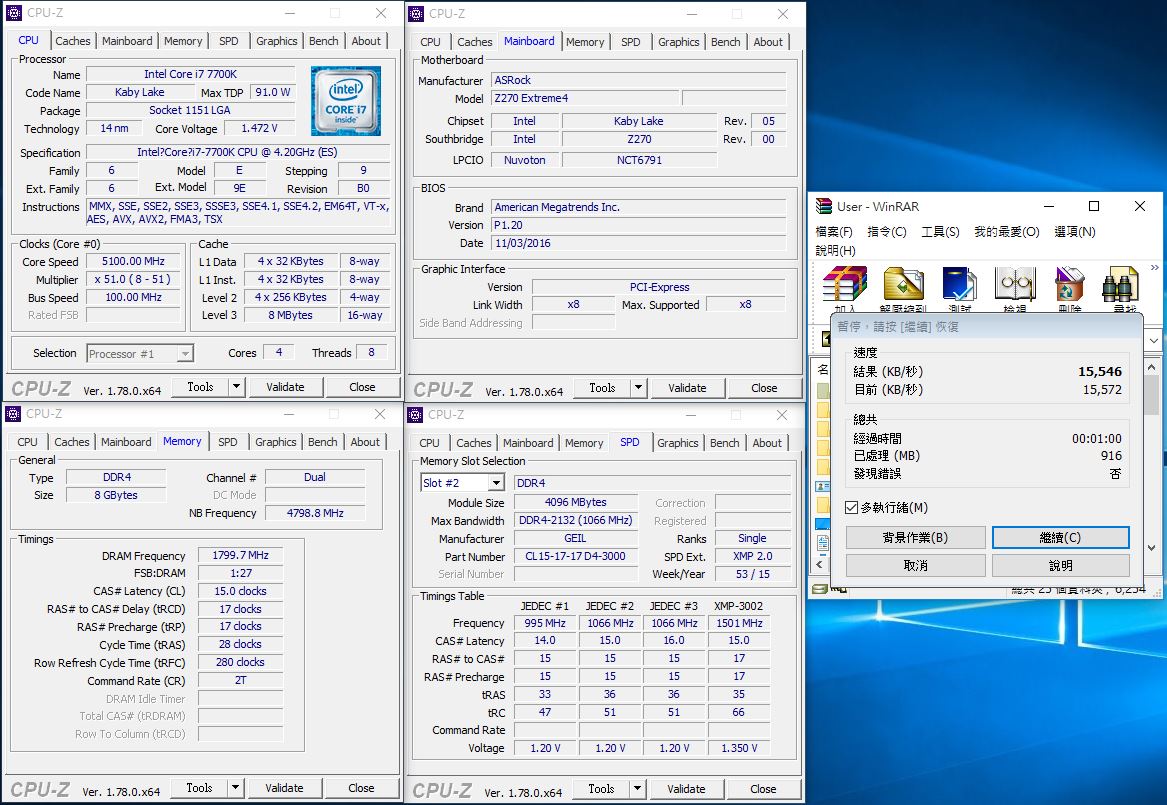Click 背景作業(B) Background button
1167x805 pixels.
tap(915, 537)
